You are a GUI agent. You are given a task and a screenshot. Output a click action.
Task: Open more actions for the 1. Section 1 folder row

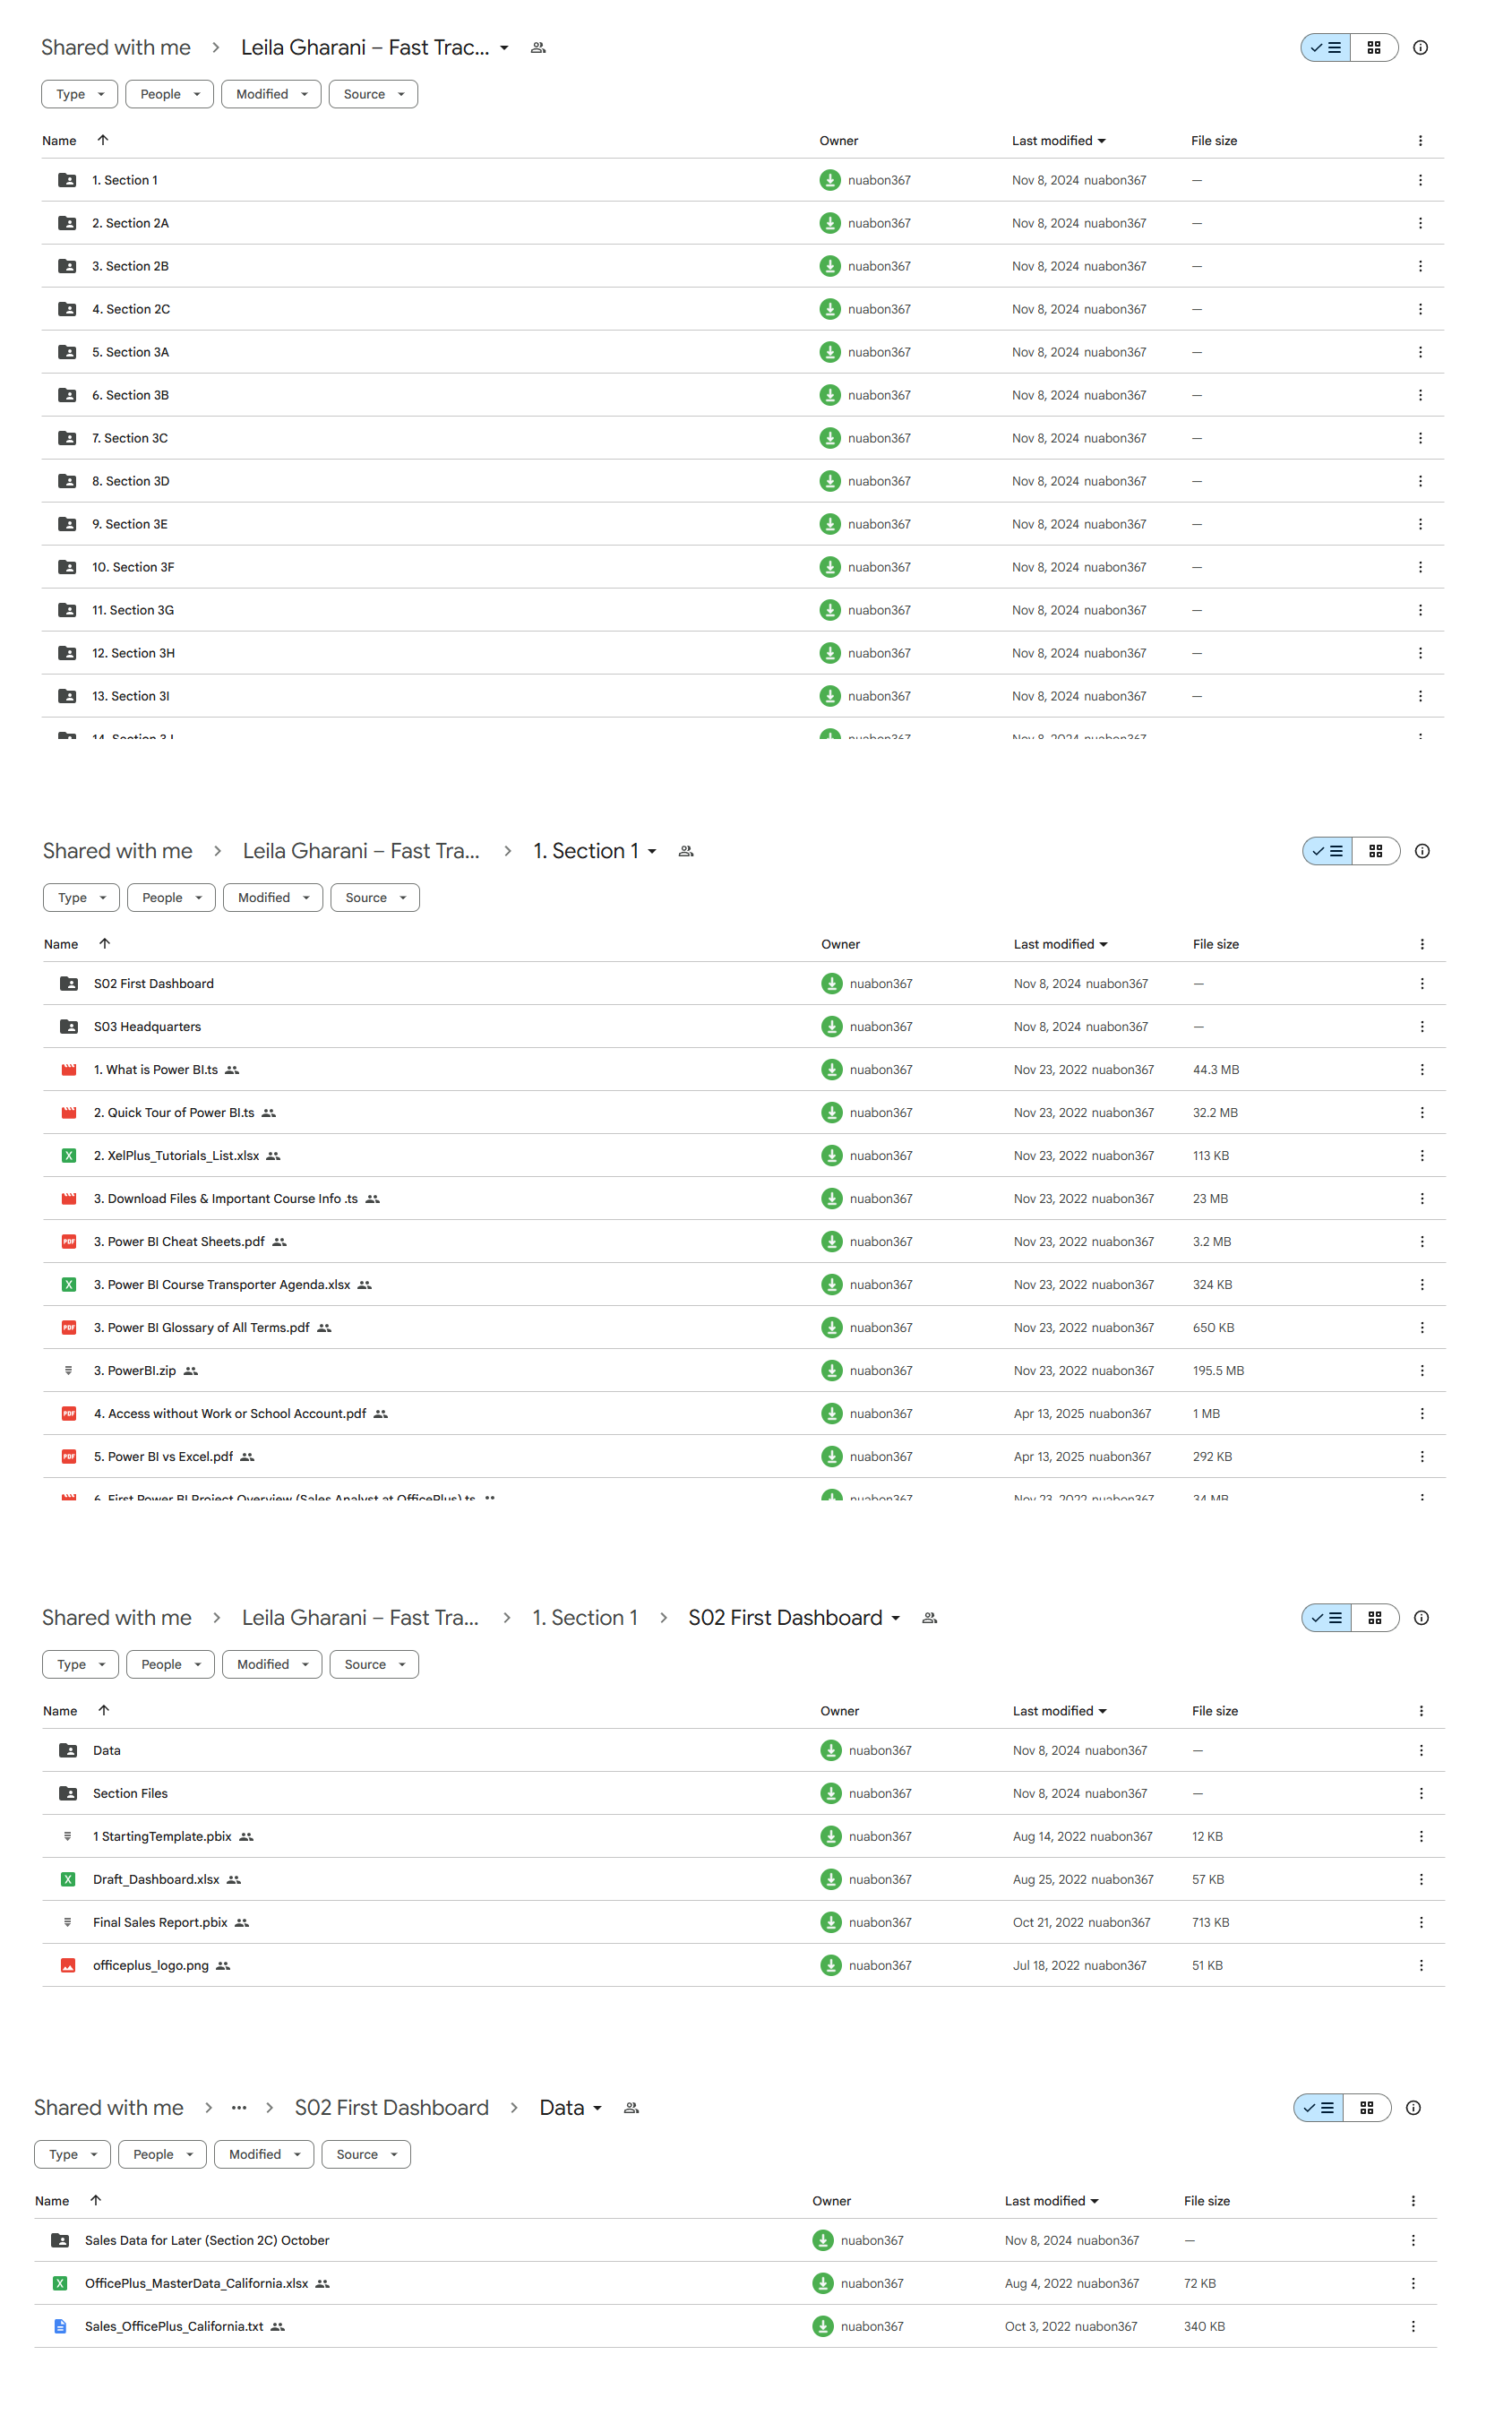pyautogui.click(x=1420, y=180)
